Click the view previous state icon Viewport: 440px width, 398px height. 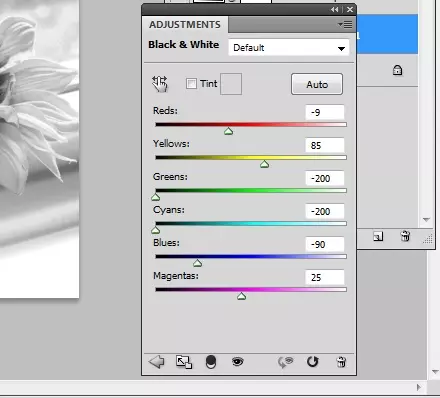(x=285, y=362)
